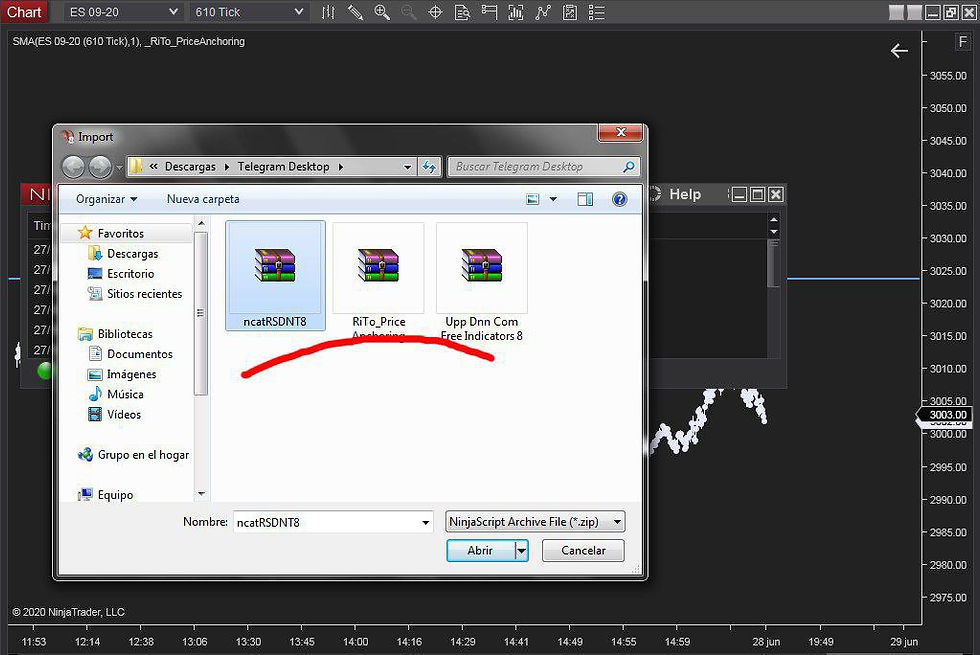This screenshot has width=980, height=655.
Task: Select the ncatRSDNT8 archive file
Action: coord(275,276)
